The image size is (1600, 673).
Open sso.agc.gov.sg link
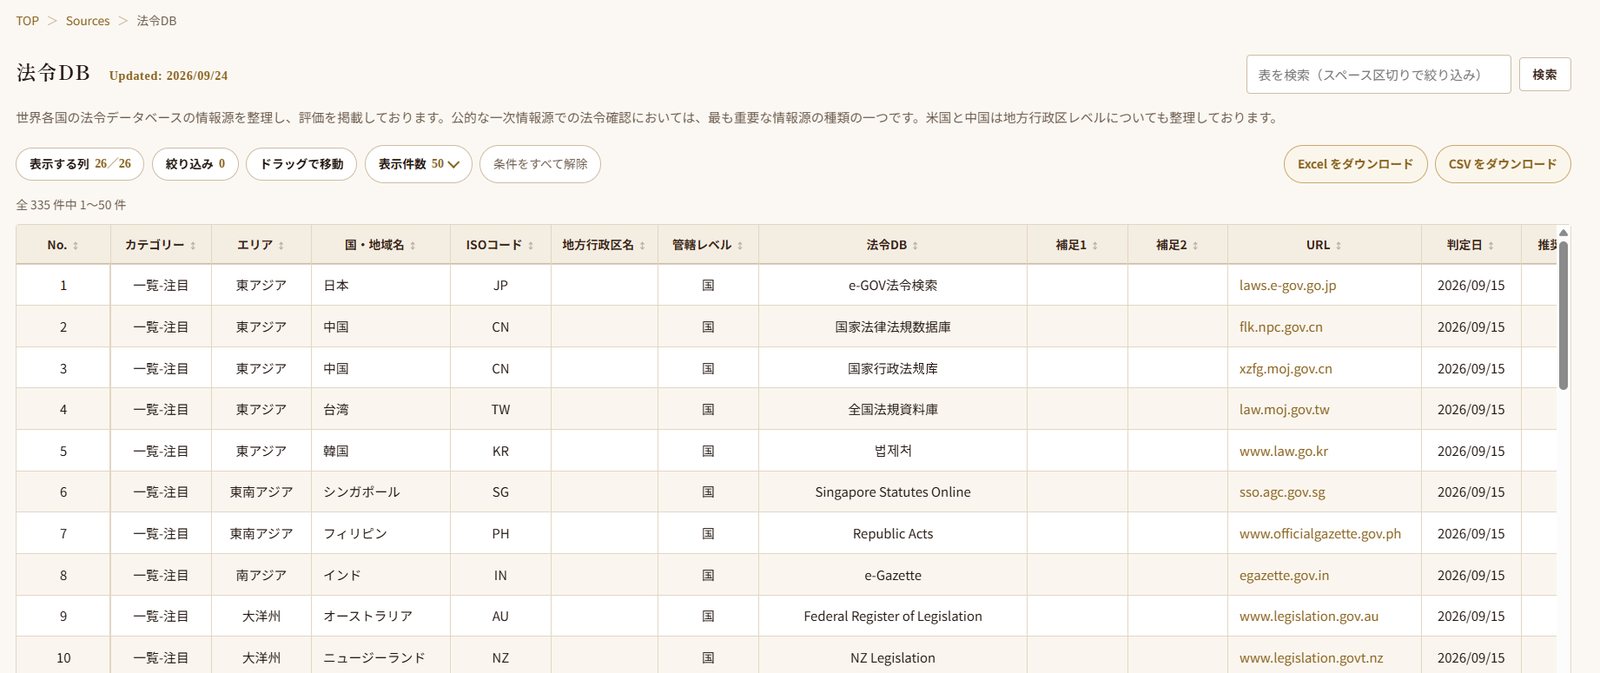(x=1282, y=492)
